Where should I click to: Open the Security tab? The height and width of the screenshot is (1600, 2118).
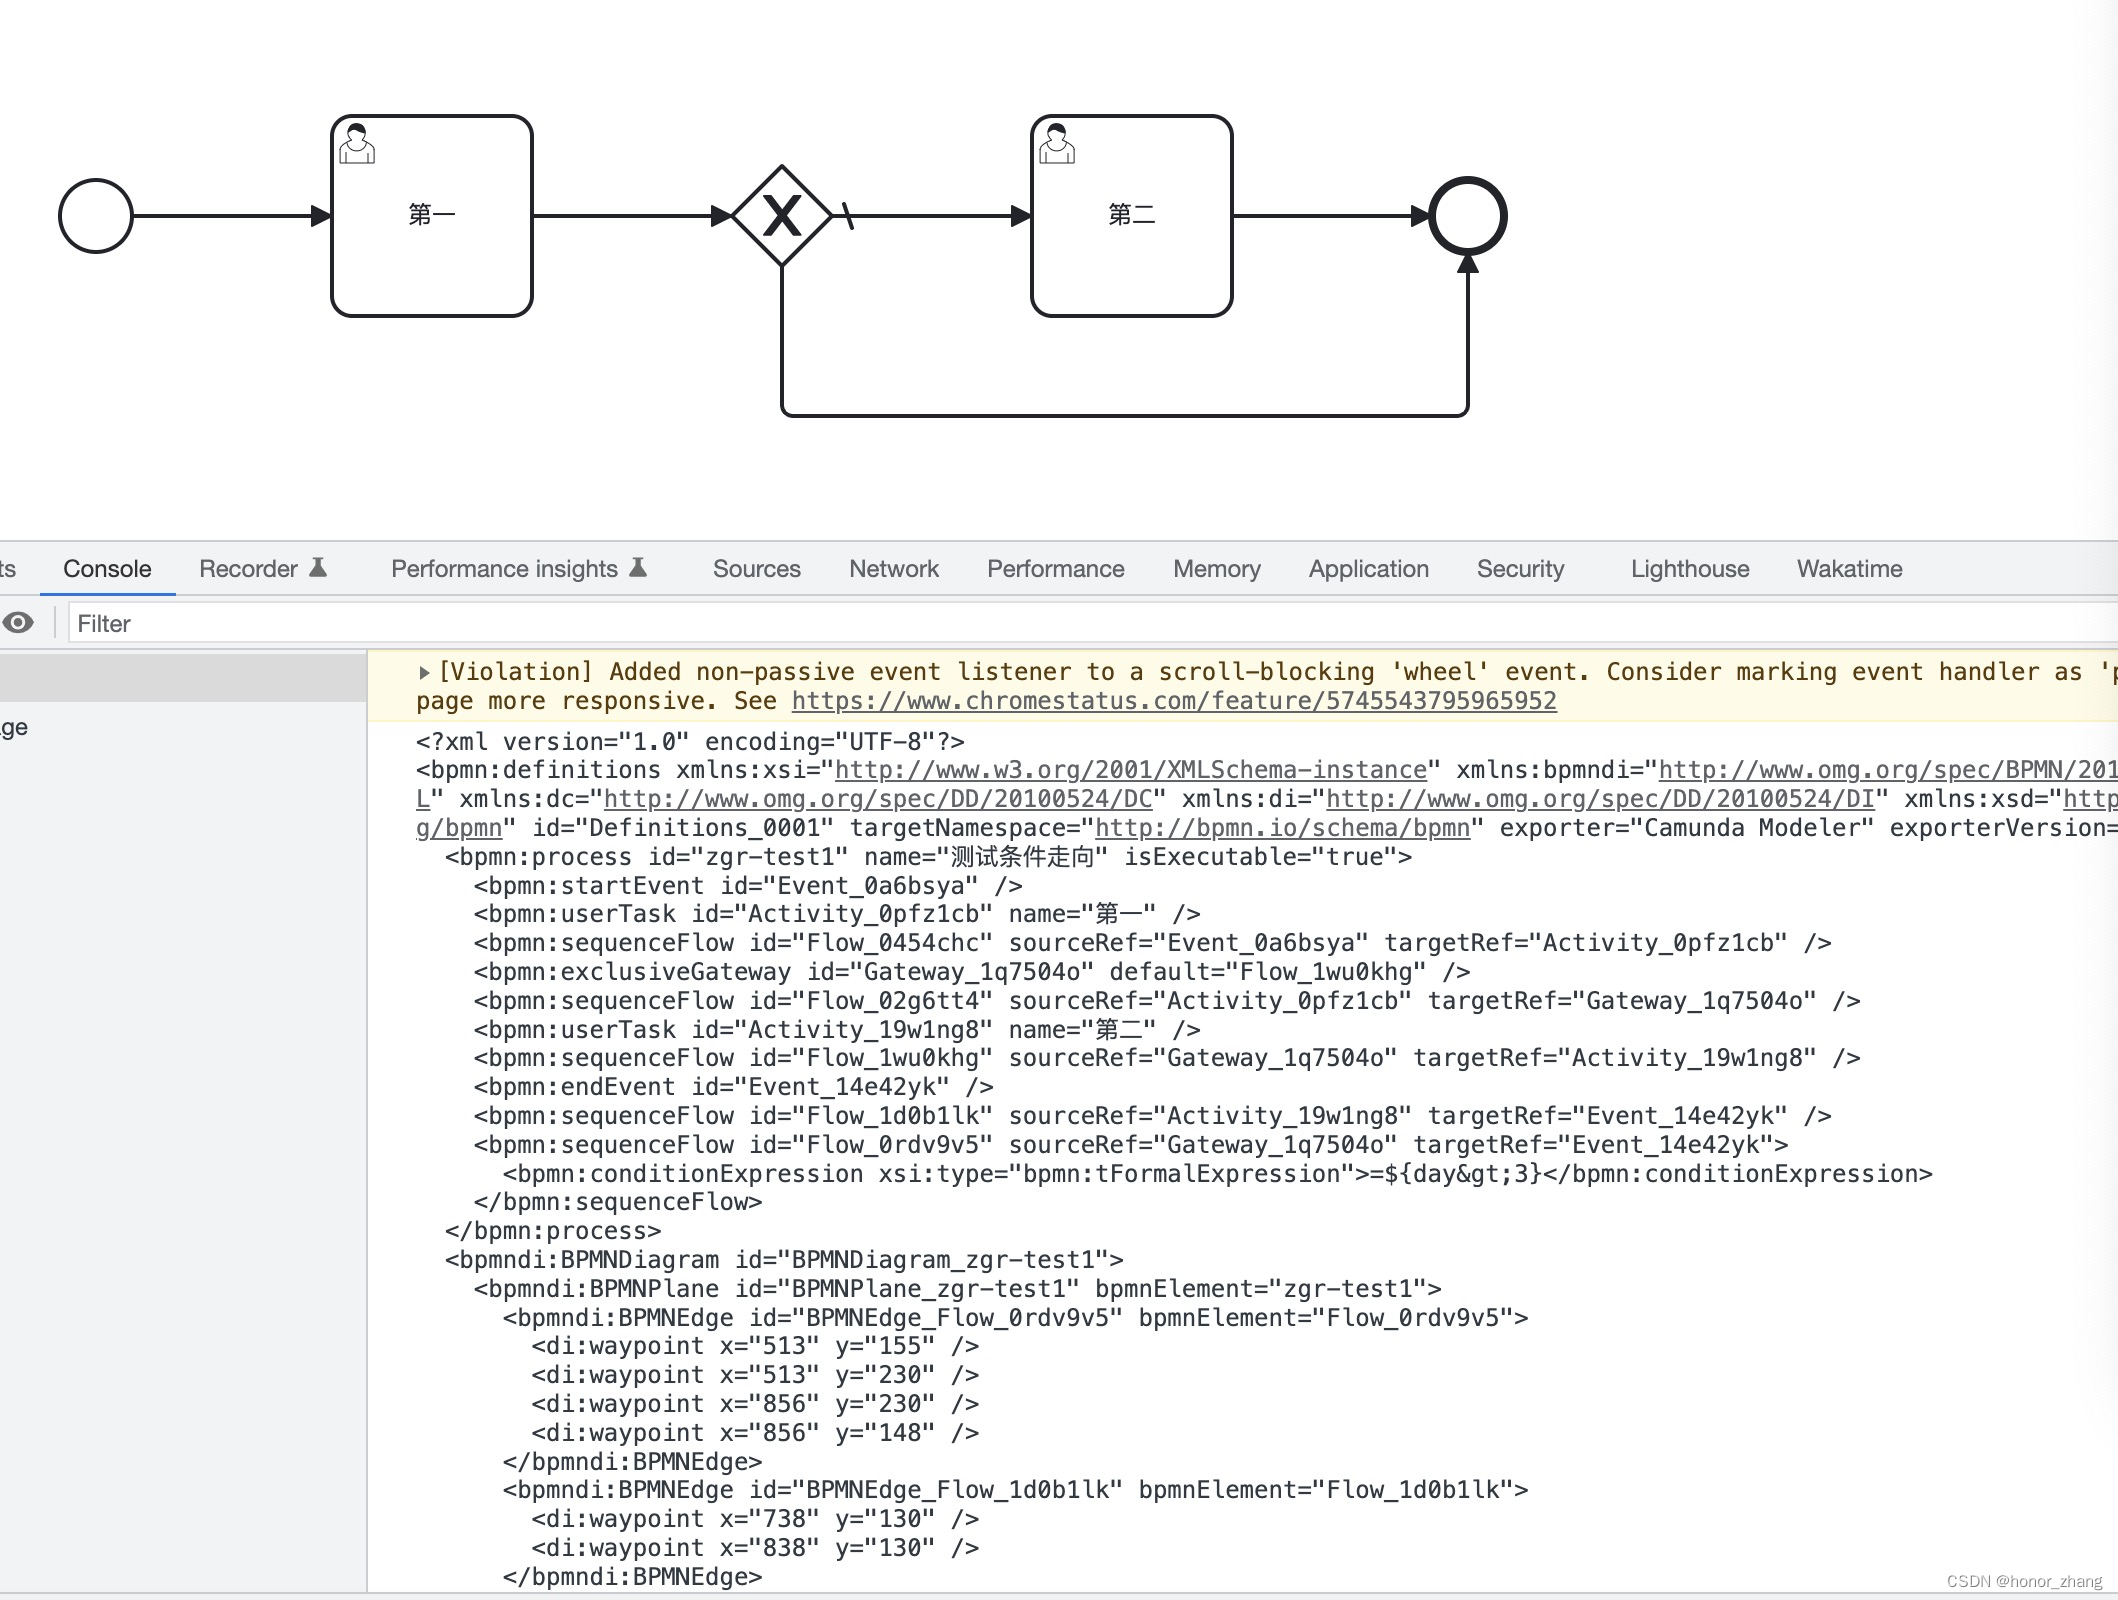click(x=1520, y=569)
